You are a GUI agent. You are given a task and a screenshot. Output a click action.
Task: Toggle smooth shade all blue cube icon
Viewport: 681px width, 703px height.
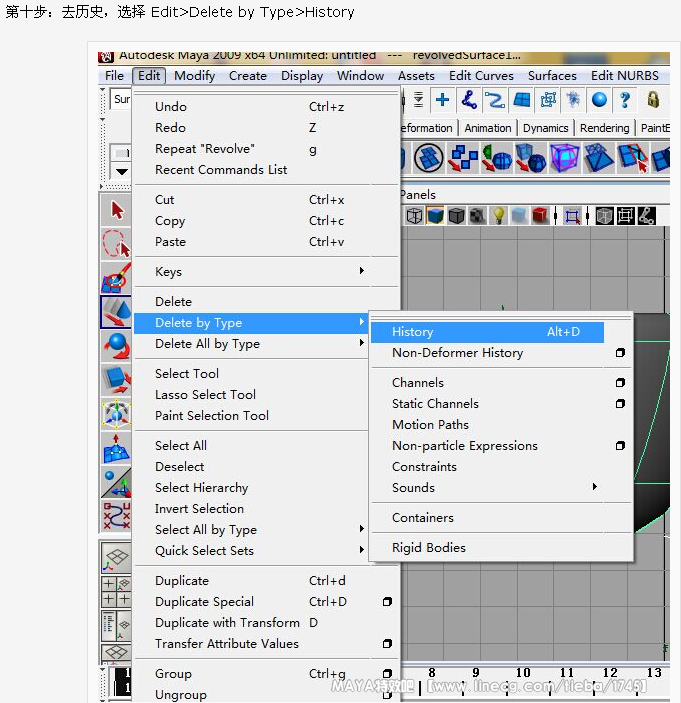(x=435, y=216)
